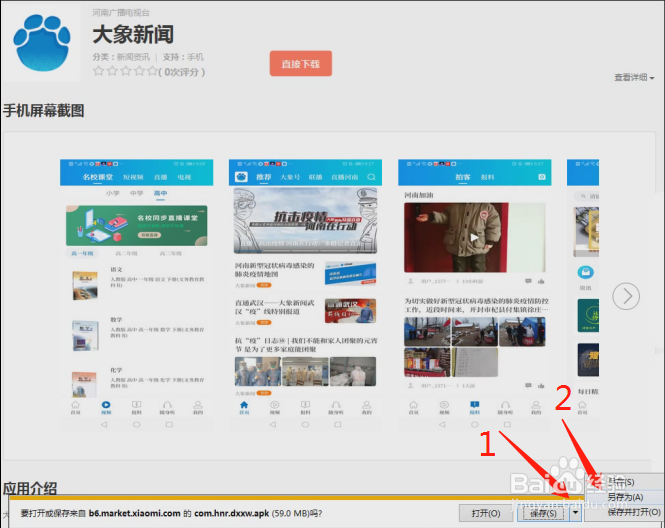Click the 新闻资讯 category text

pos(133,57)
